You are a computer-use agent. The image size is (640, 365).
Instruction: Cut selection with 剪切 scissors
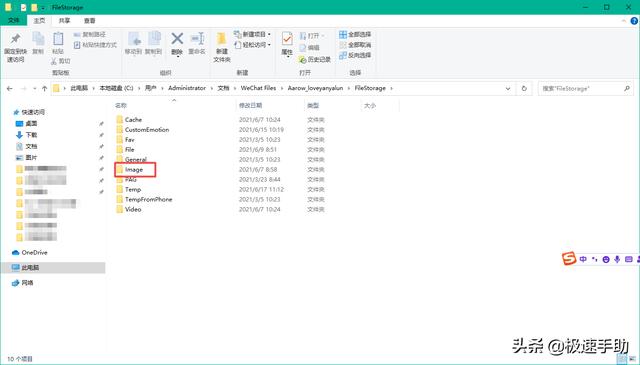[60, 61]
